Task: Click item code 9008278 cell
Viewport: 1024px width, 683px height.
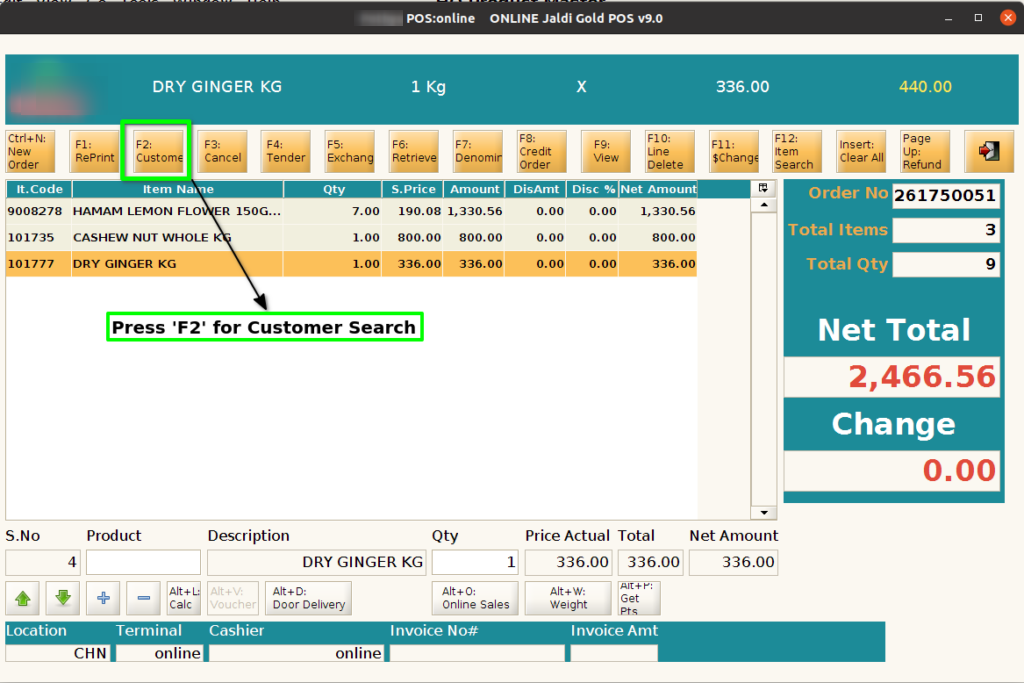Action: [x=39, y=212]
